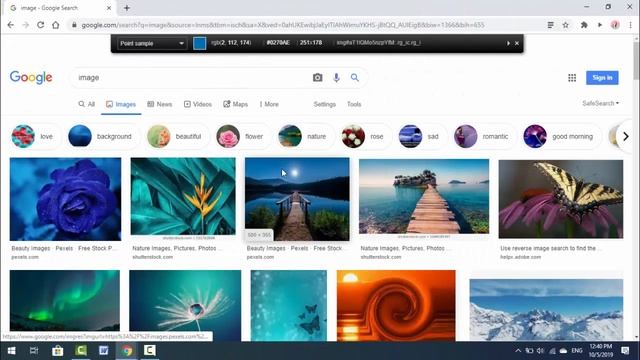The image size is (640, 360).
Task: Switch to the All results tab
Action: tap(87, 104)
